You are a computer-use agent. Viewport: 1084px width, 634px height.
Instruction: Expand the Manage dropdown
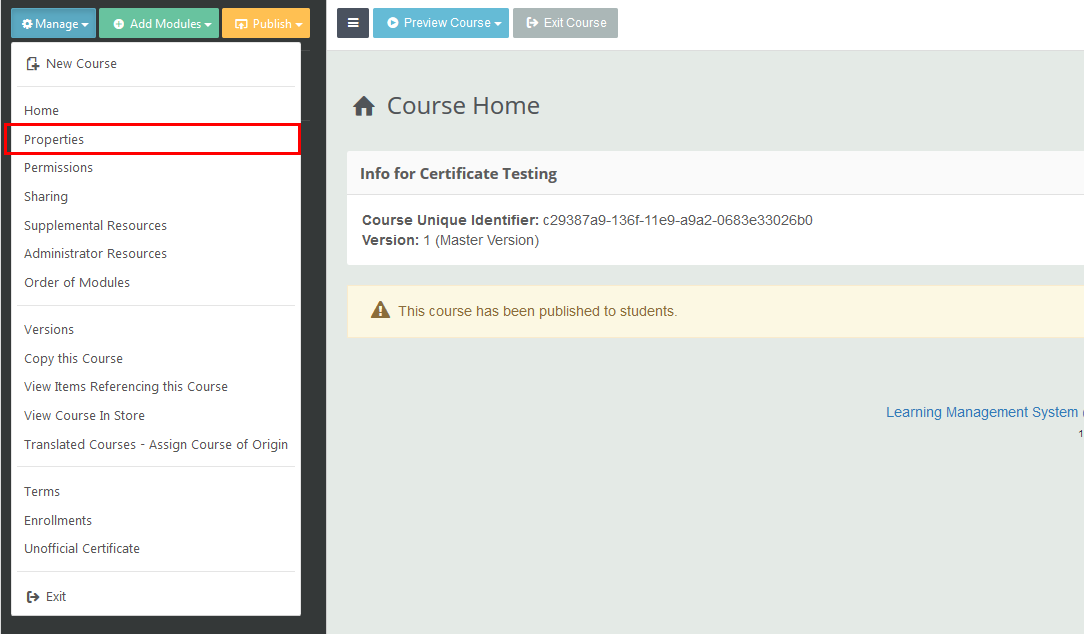coord(53,22)
